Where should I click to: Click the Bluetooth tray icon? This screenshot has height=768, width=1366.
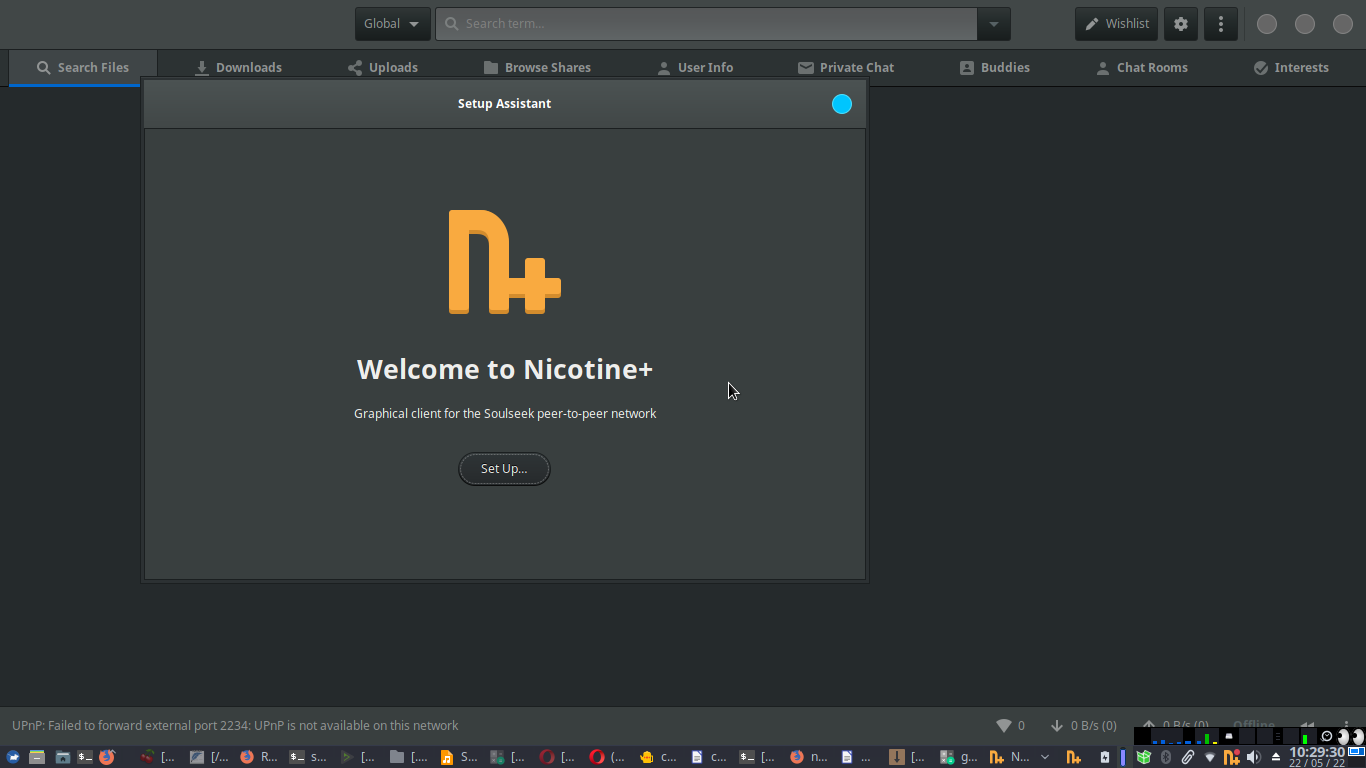pyautogui.click(x=1165, y=757)
